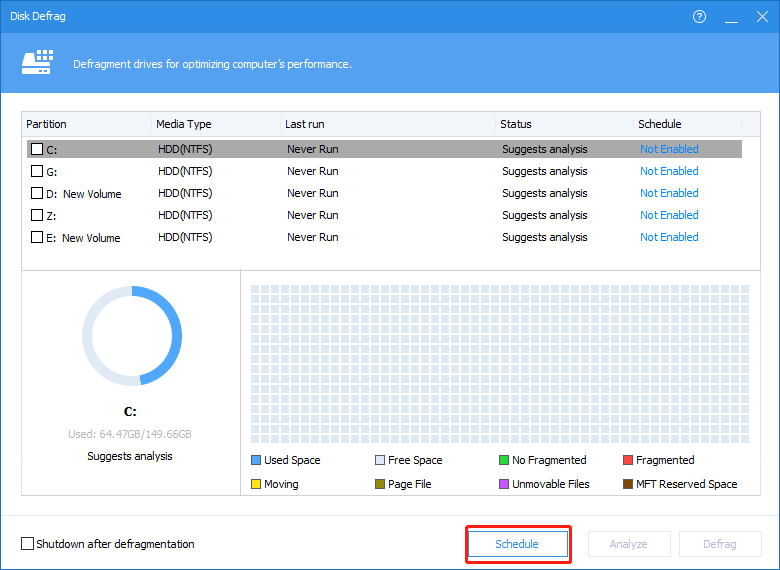This screenshot has height=570, width=780.
Task: Click the Disk Defrag drive icon in the header
Action: (x=37, y=63)
